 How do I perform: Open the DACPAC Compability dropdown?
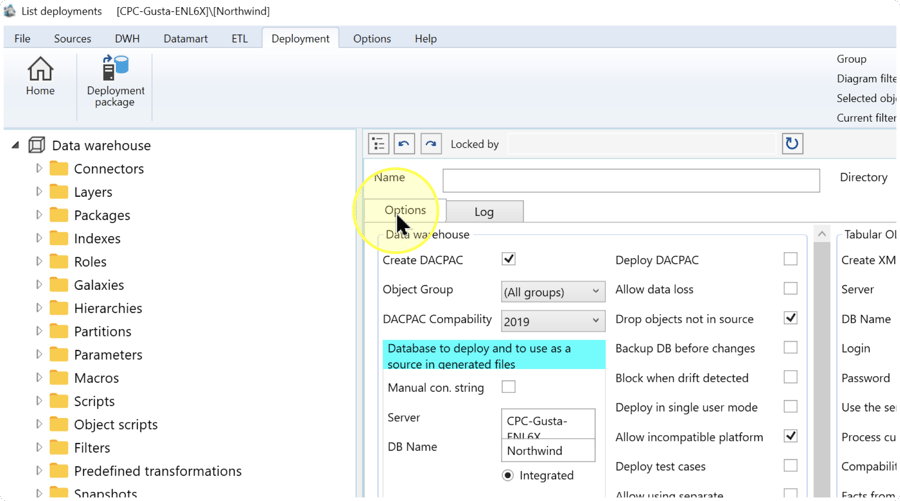pos(553,321)
